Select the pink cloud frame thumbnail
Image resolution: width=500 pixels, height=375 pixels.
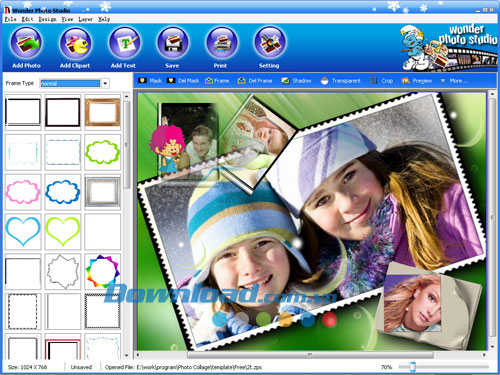pyautogui.click(x=23, y=192)
